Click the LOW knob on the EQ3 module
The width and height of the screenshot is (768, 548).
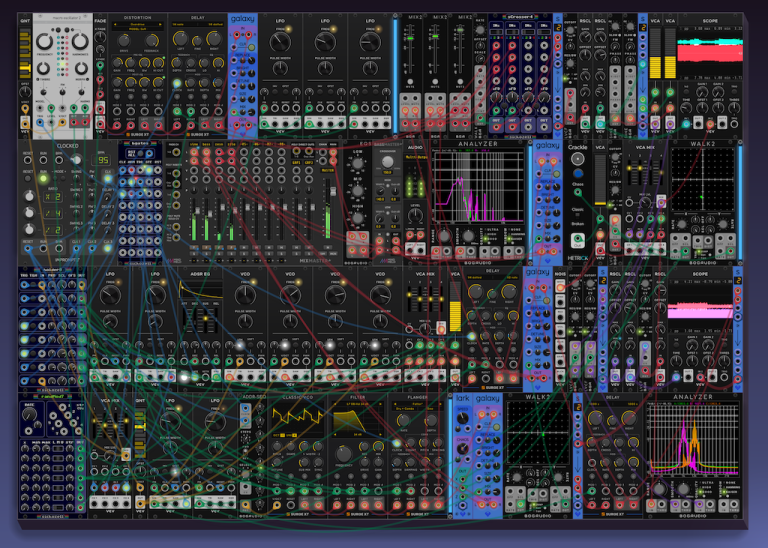pyautogui.click(x=358, y=164)
